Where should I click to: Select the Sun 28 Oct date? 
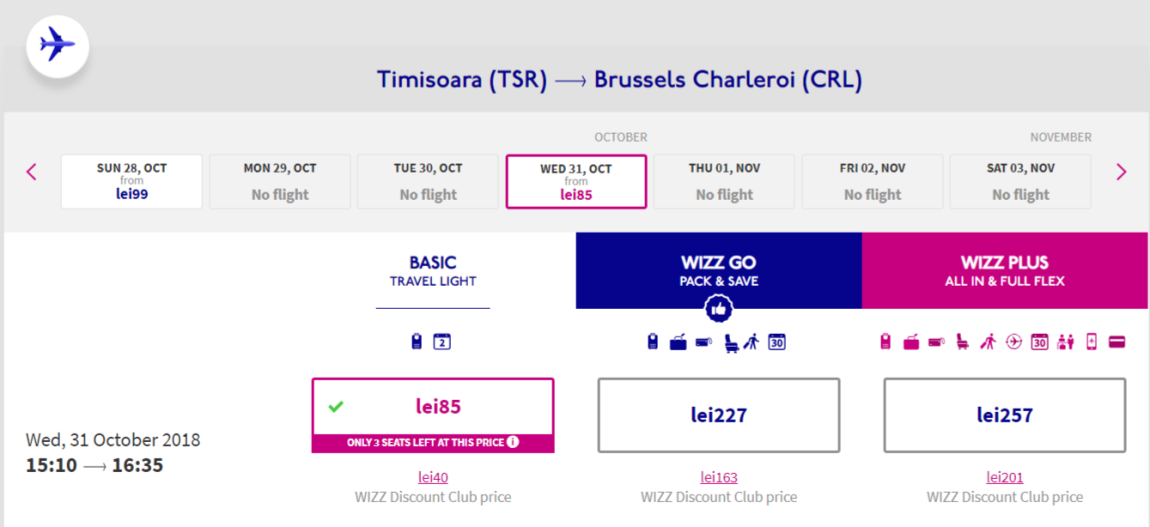pyautogui.click(x=132, y=182)
